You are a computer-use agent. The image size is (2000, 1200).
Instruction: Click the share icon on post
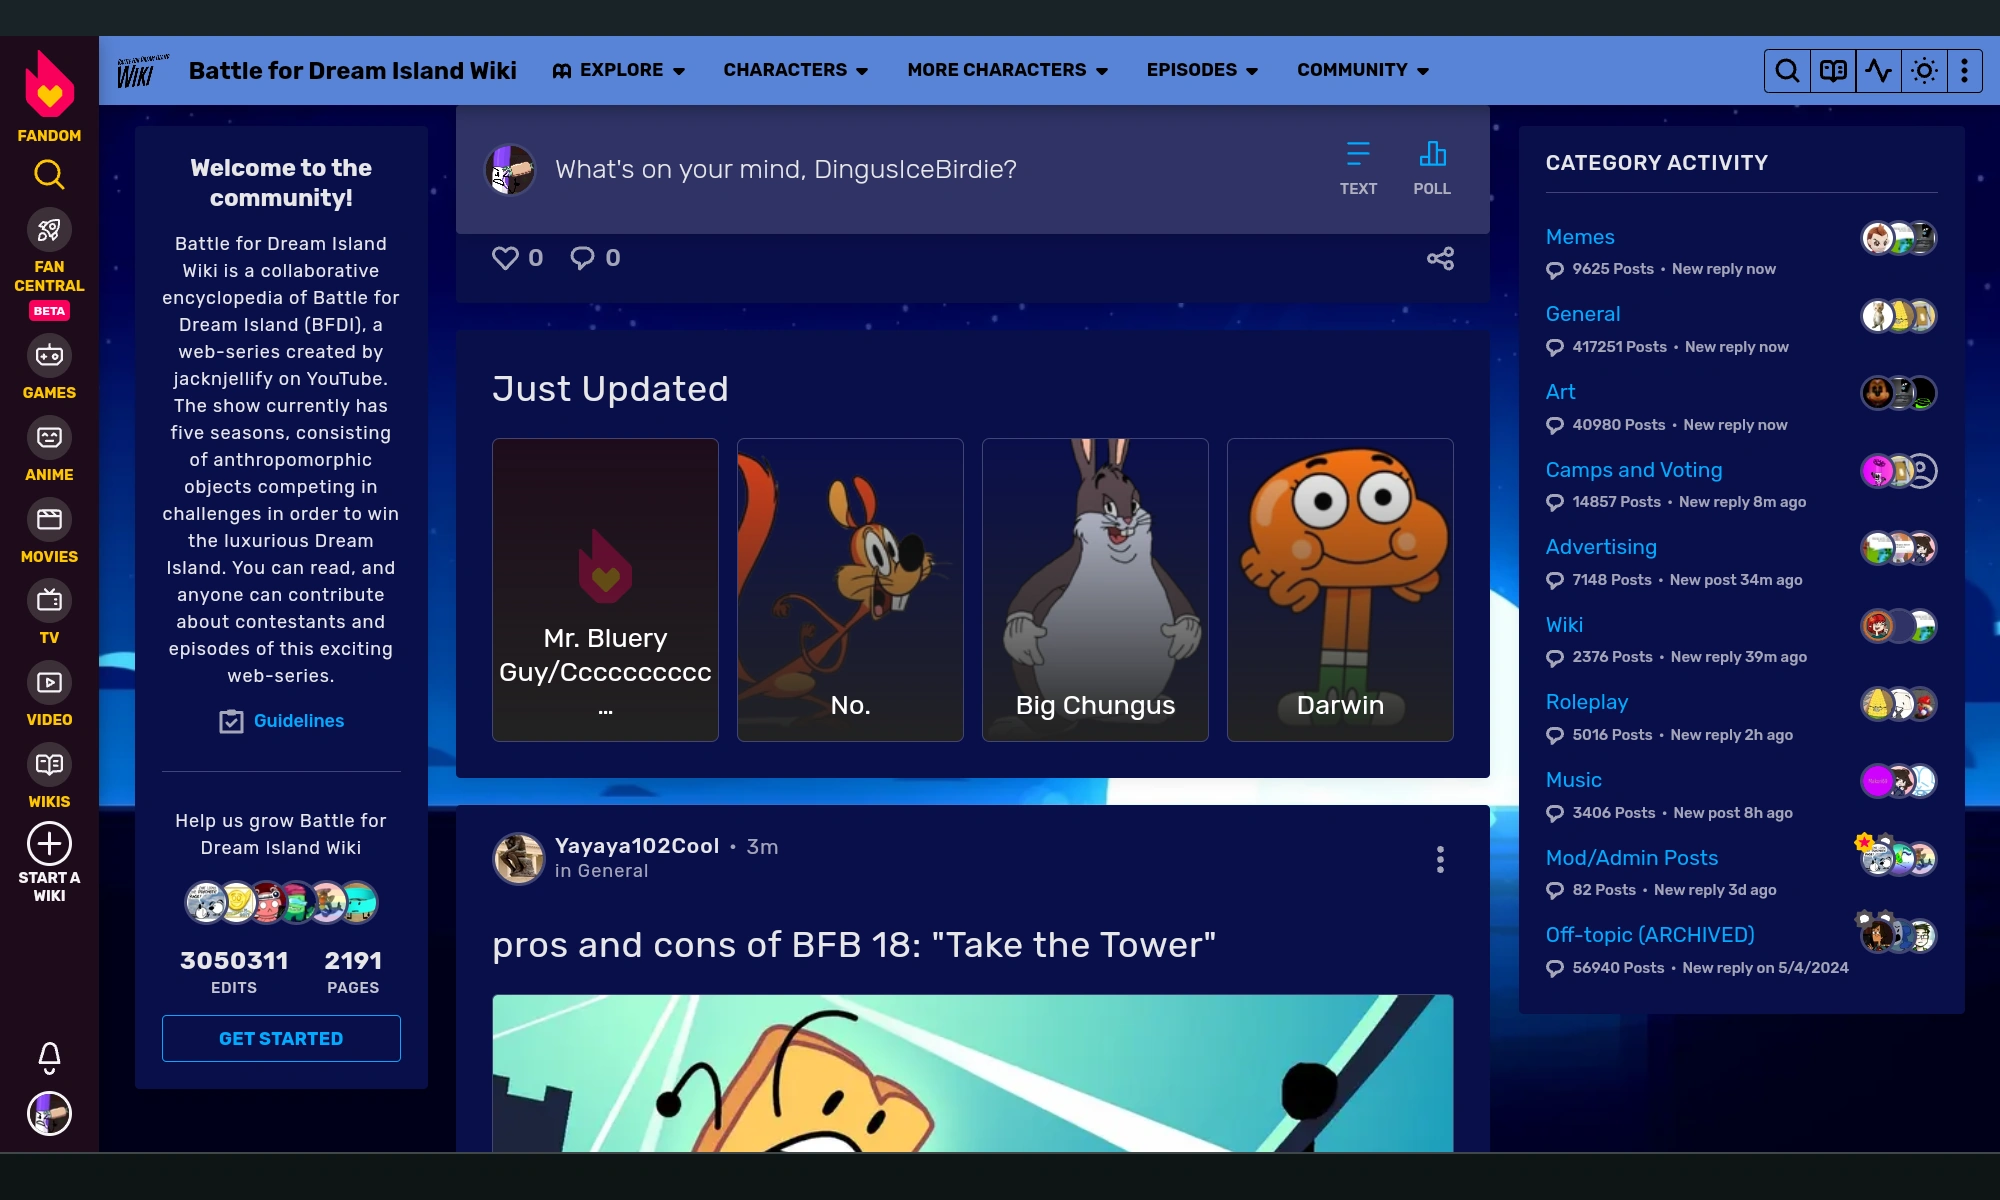(1440, 259)
